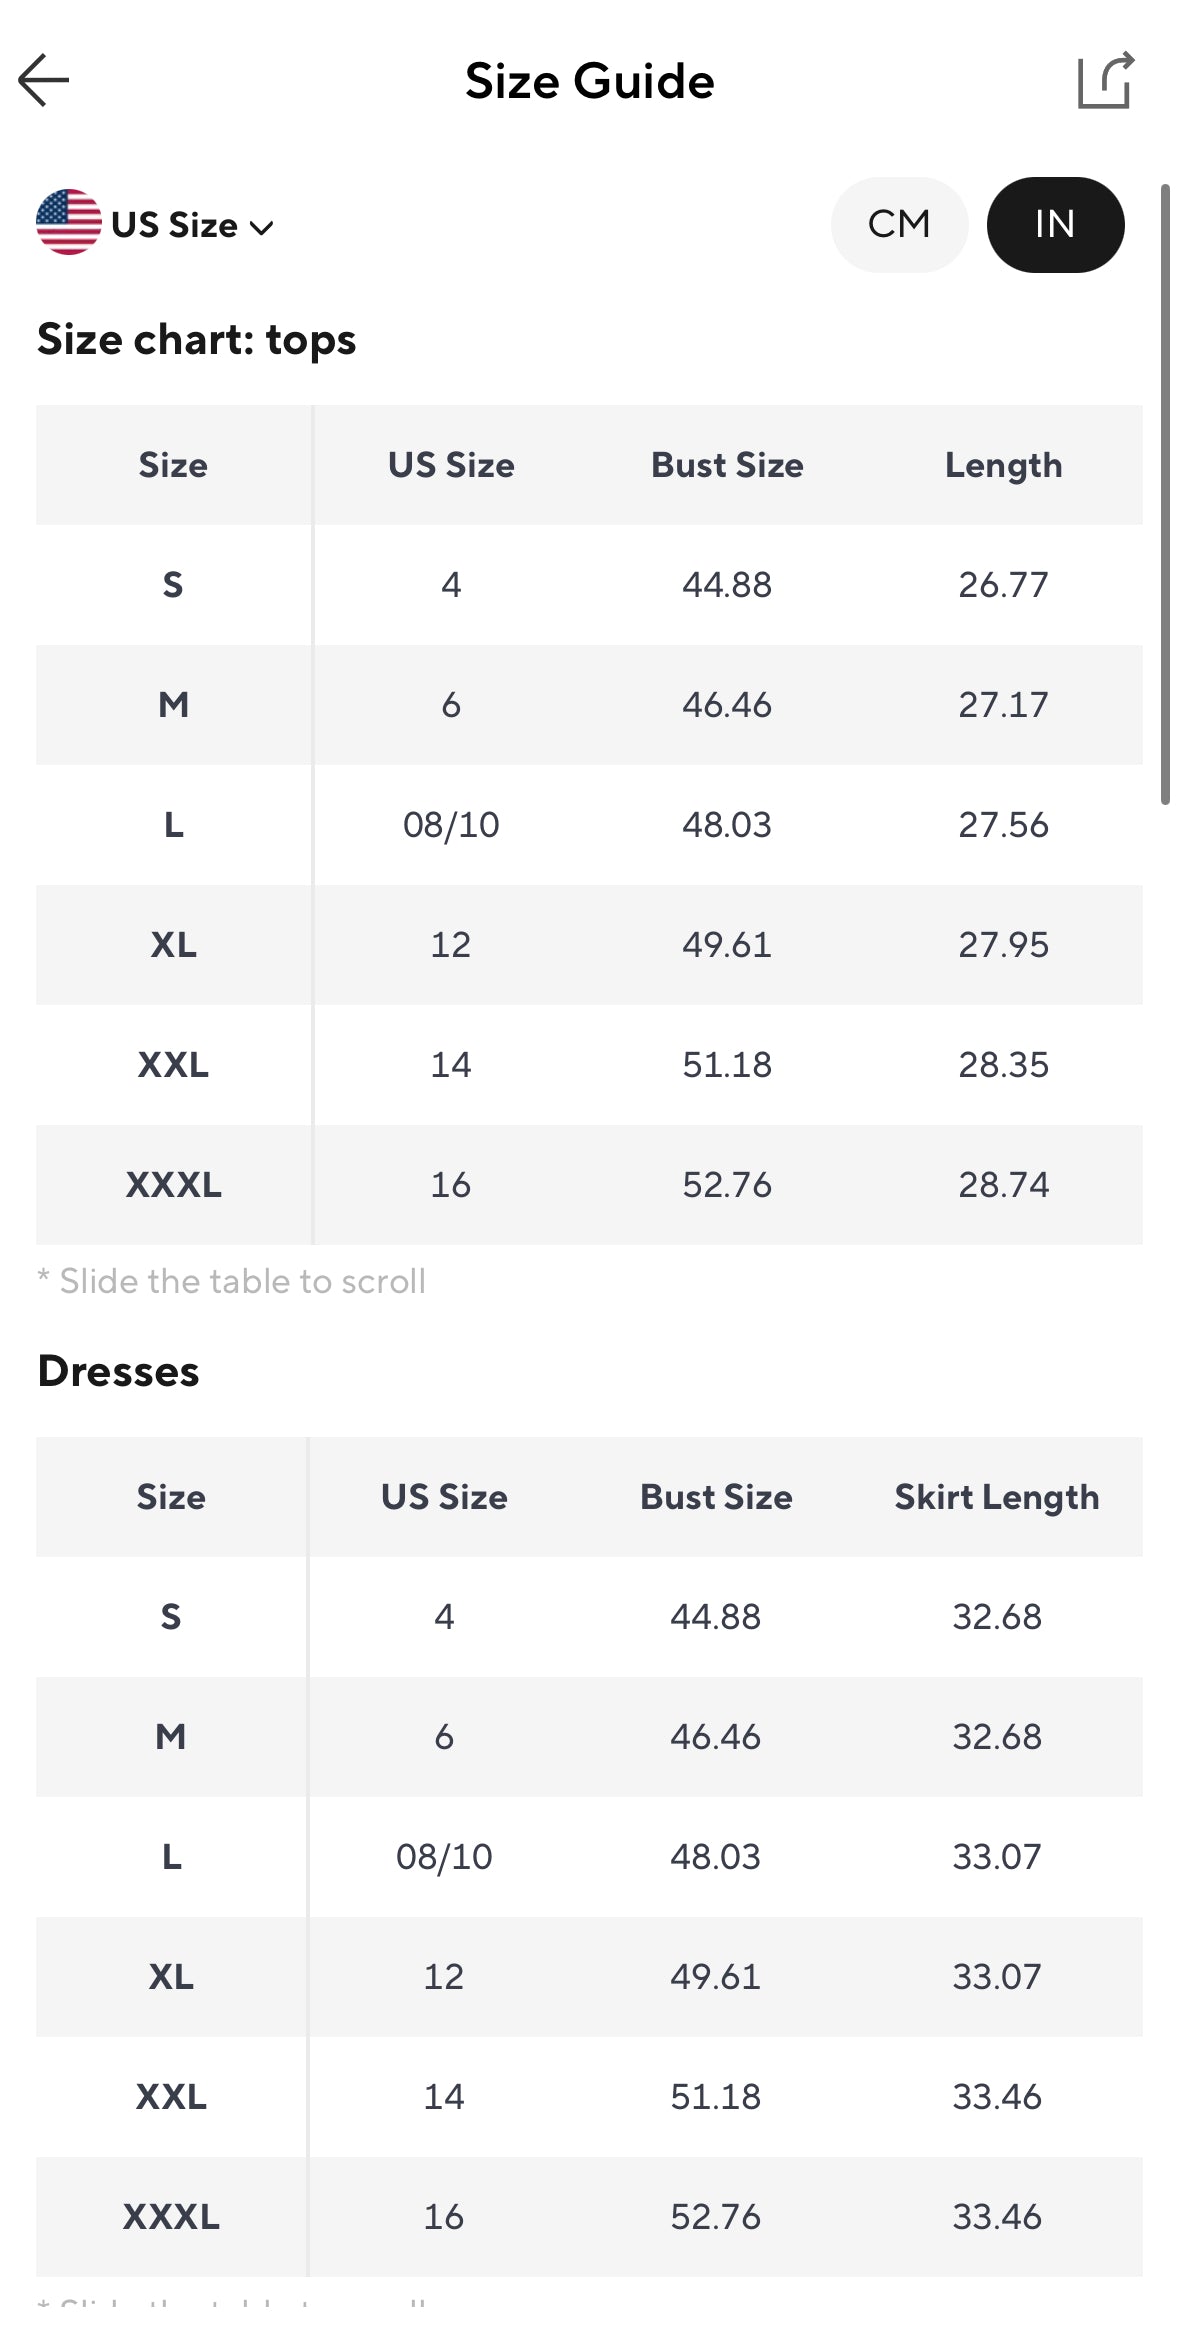This screenshot has width=1179, height=2347.
Task: Select the IN unit toggle
Action: [1055, 224]
